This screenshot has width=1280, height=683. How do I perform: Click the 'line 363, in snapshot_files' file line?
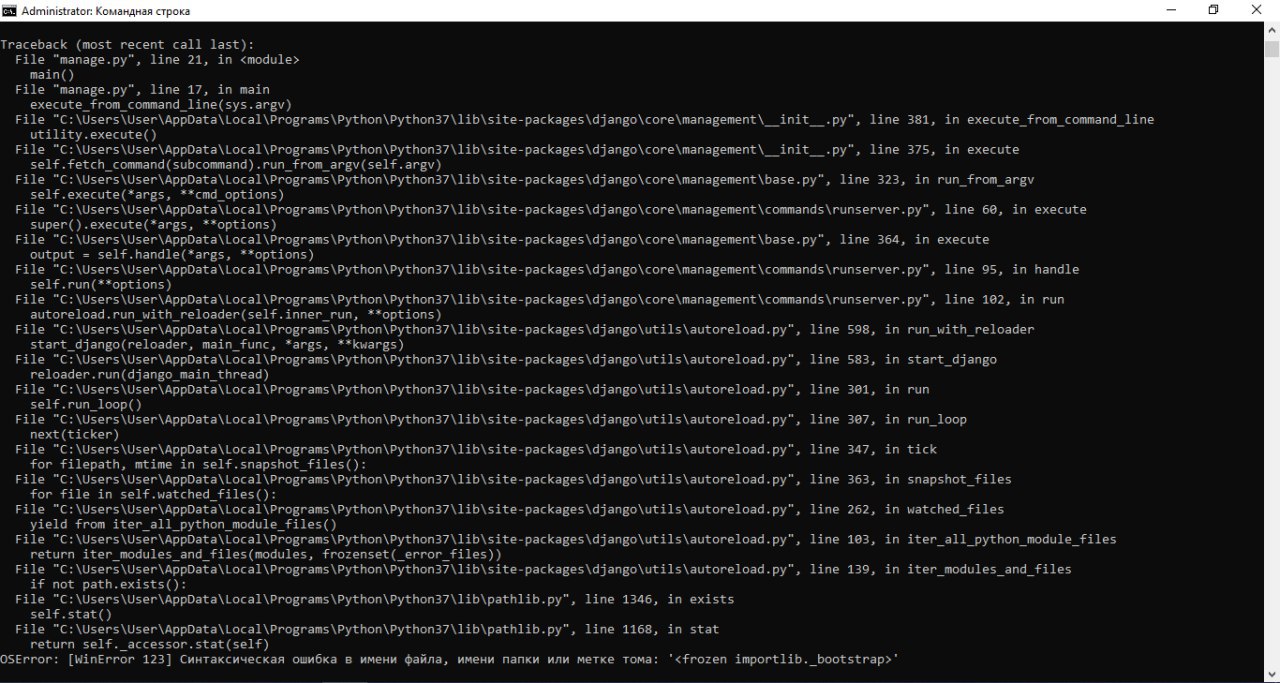[513, 480]
